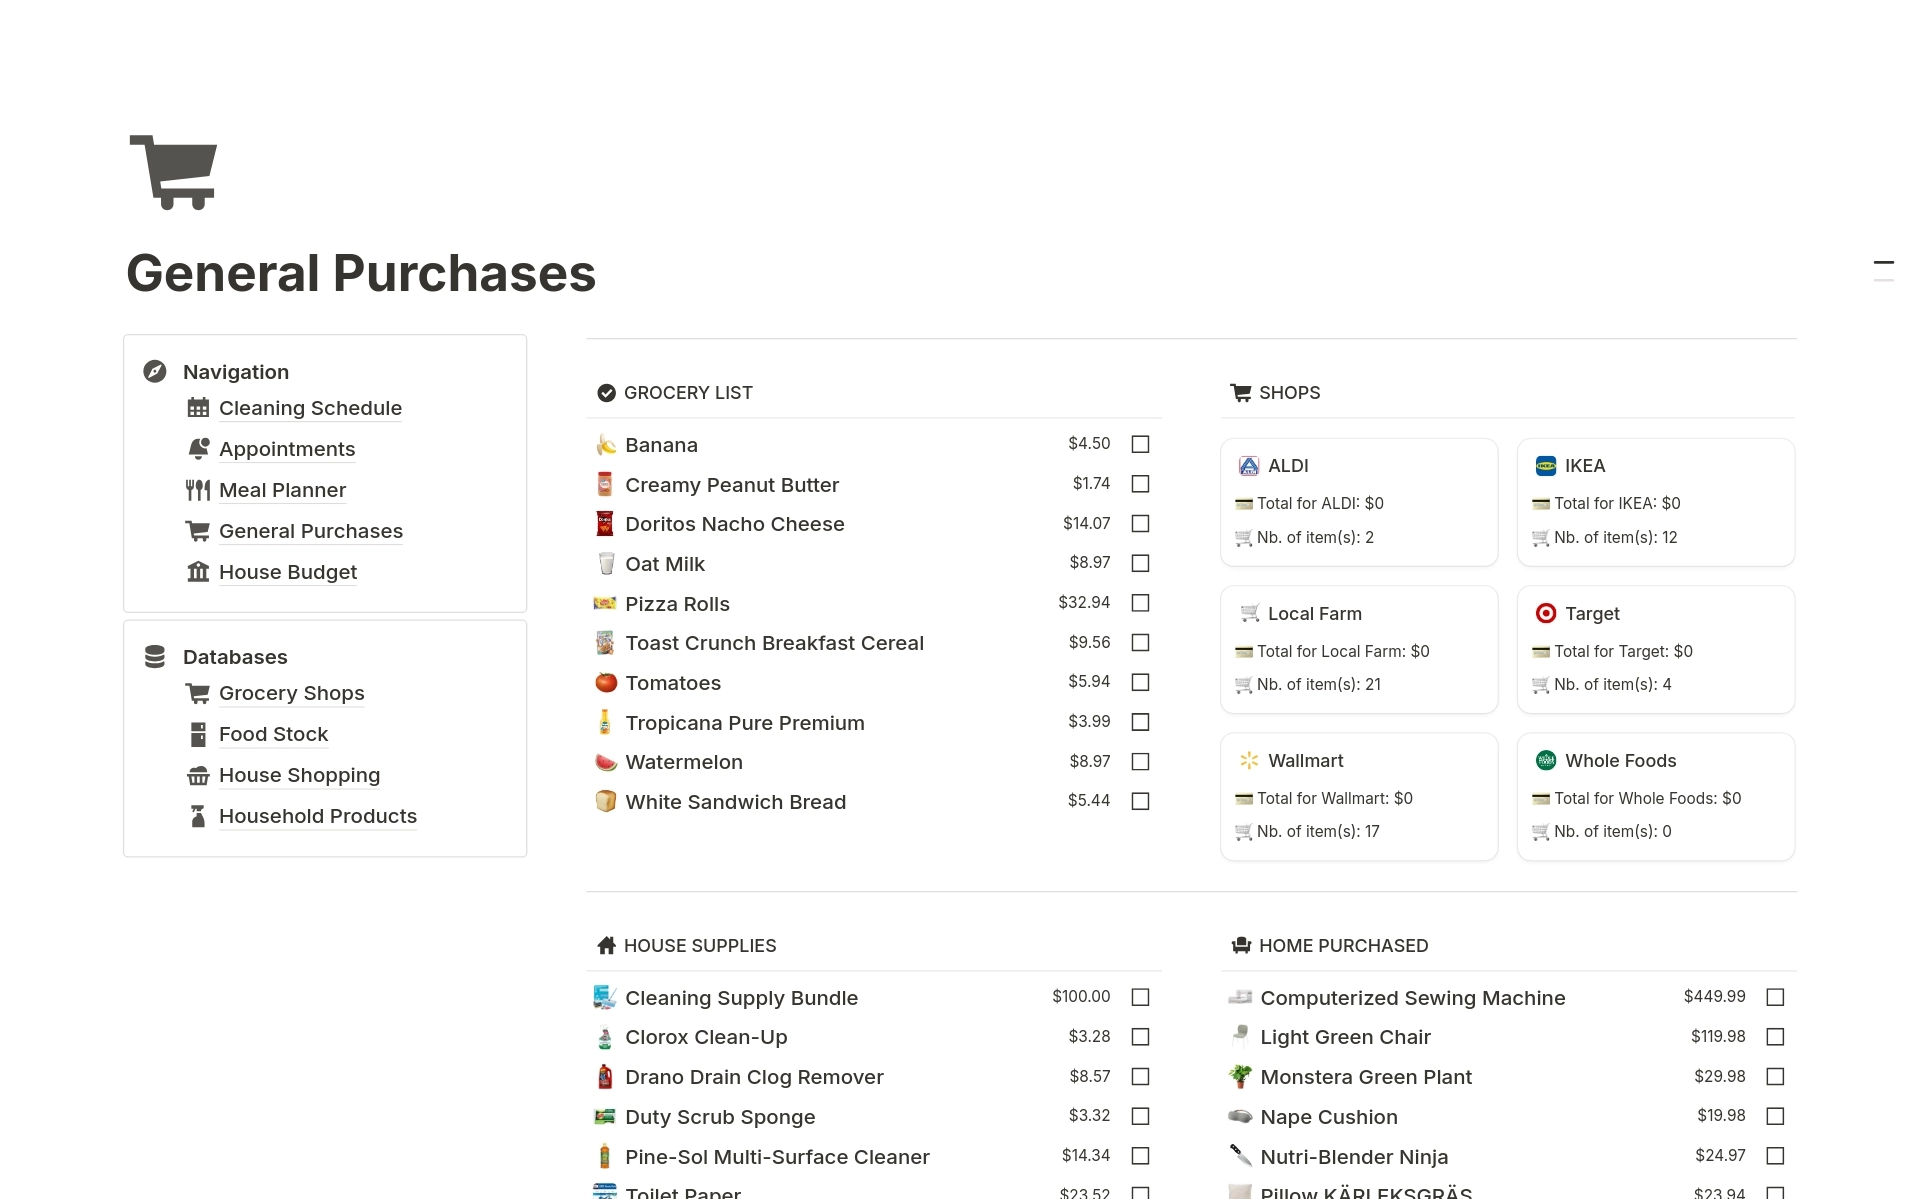Click the large shopping cart page icon
The width and height of the screenshot is (1920, 1199).
pos(174,172)
